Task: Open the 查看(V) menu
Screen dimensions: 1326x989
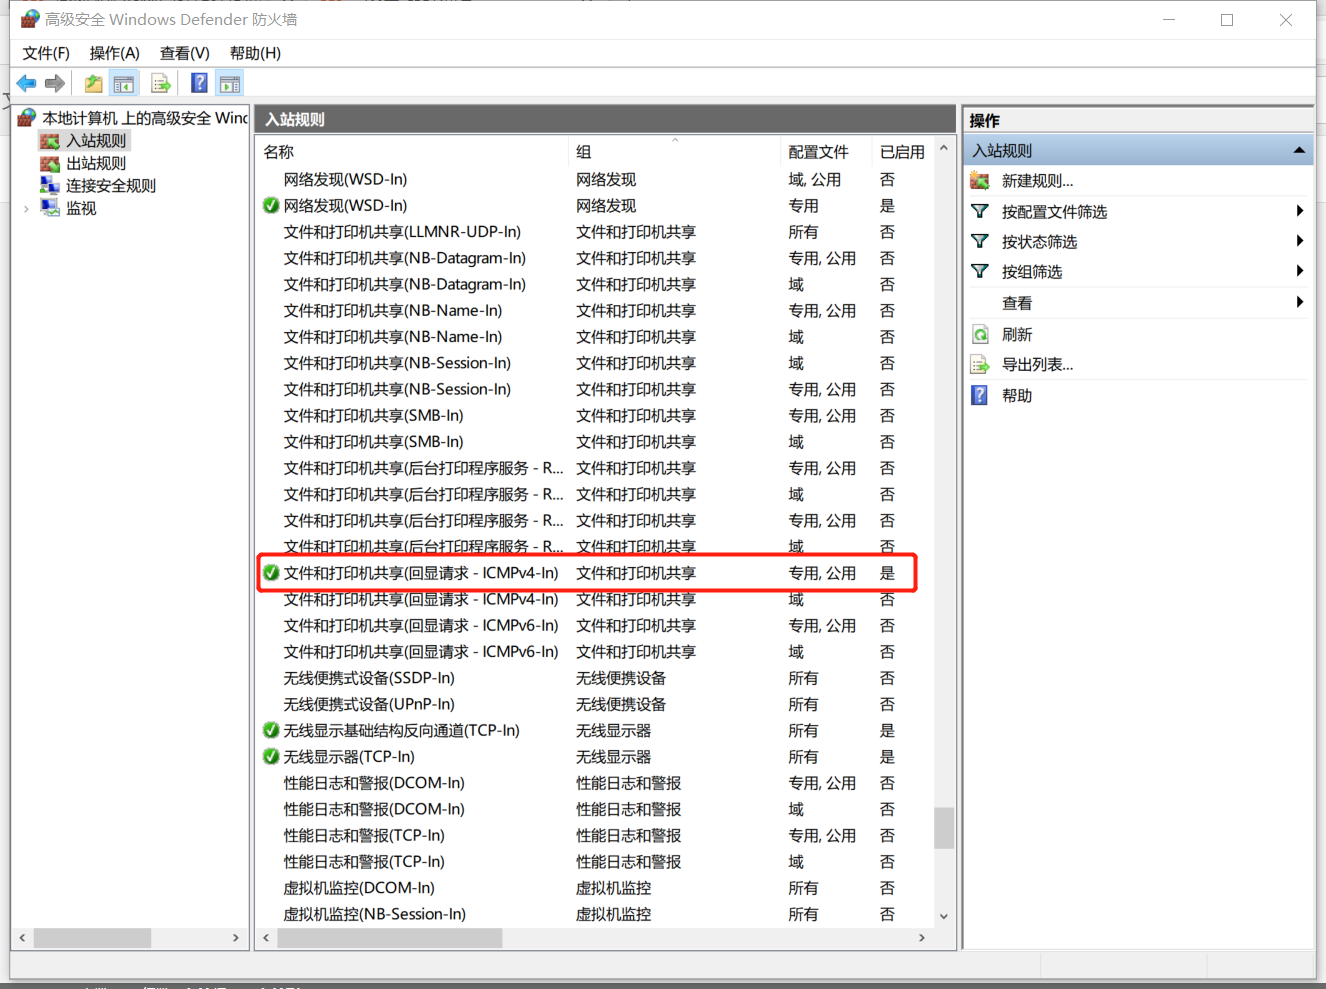Action: click(185, 53)
